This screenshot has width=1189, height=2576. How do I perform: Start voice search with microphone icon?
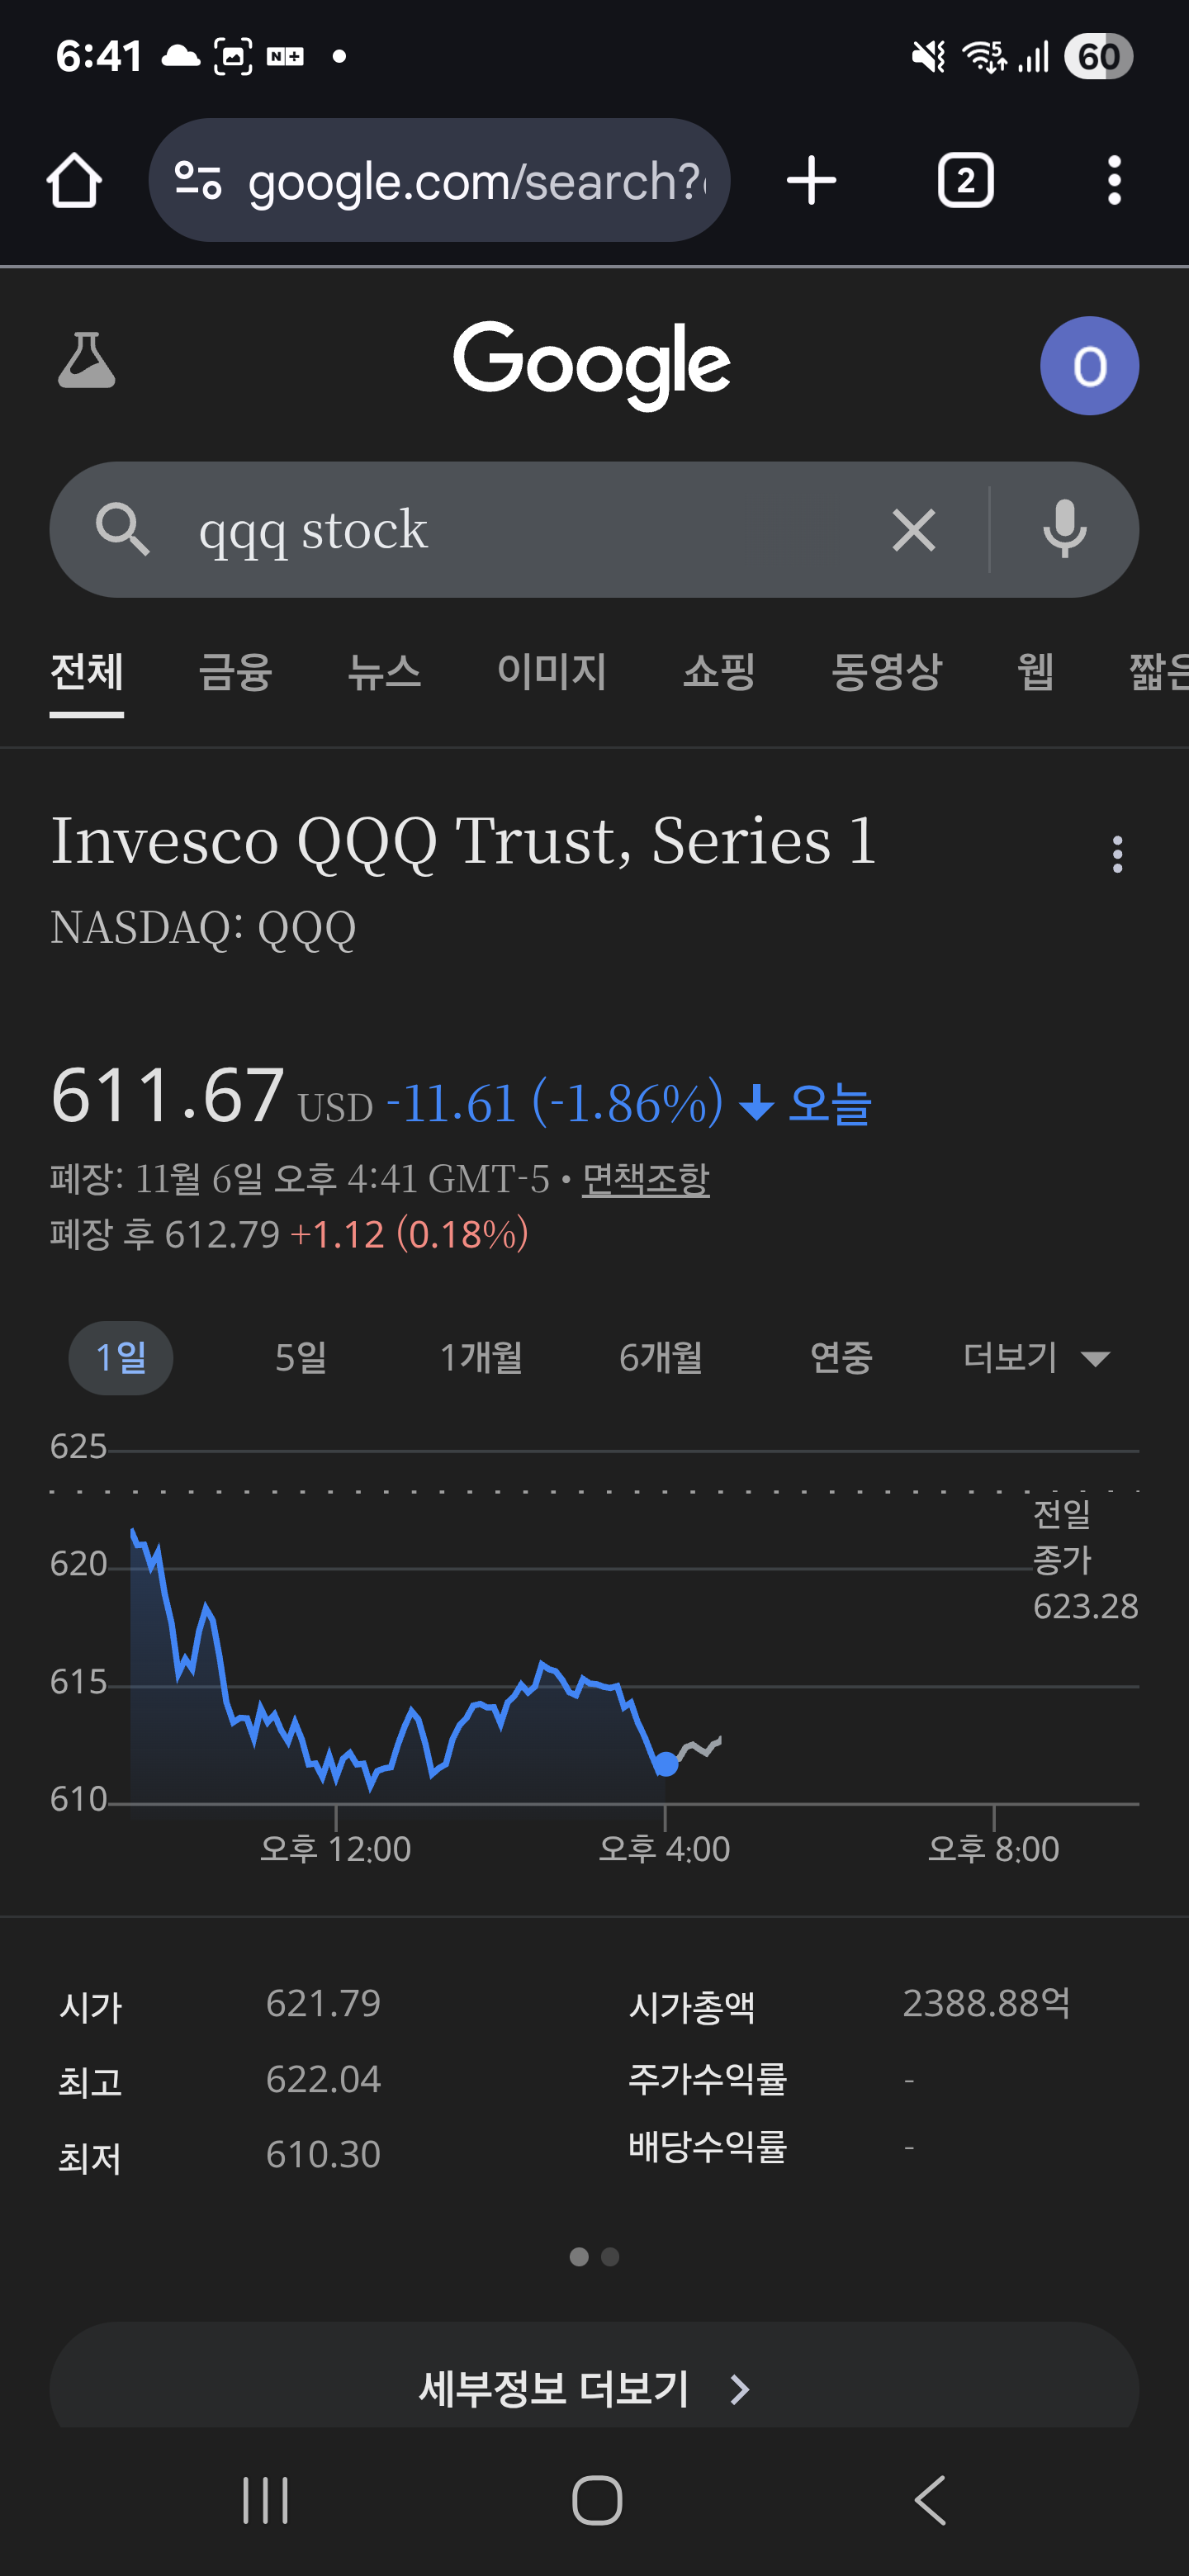click(x=1064, y=530)
